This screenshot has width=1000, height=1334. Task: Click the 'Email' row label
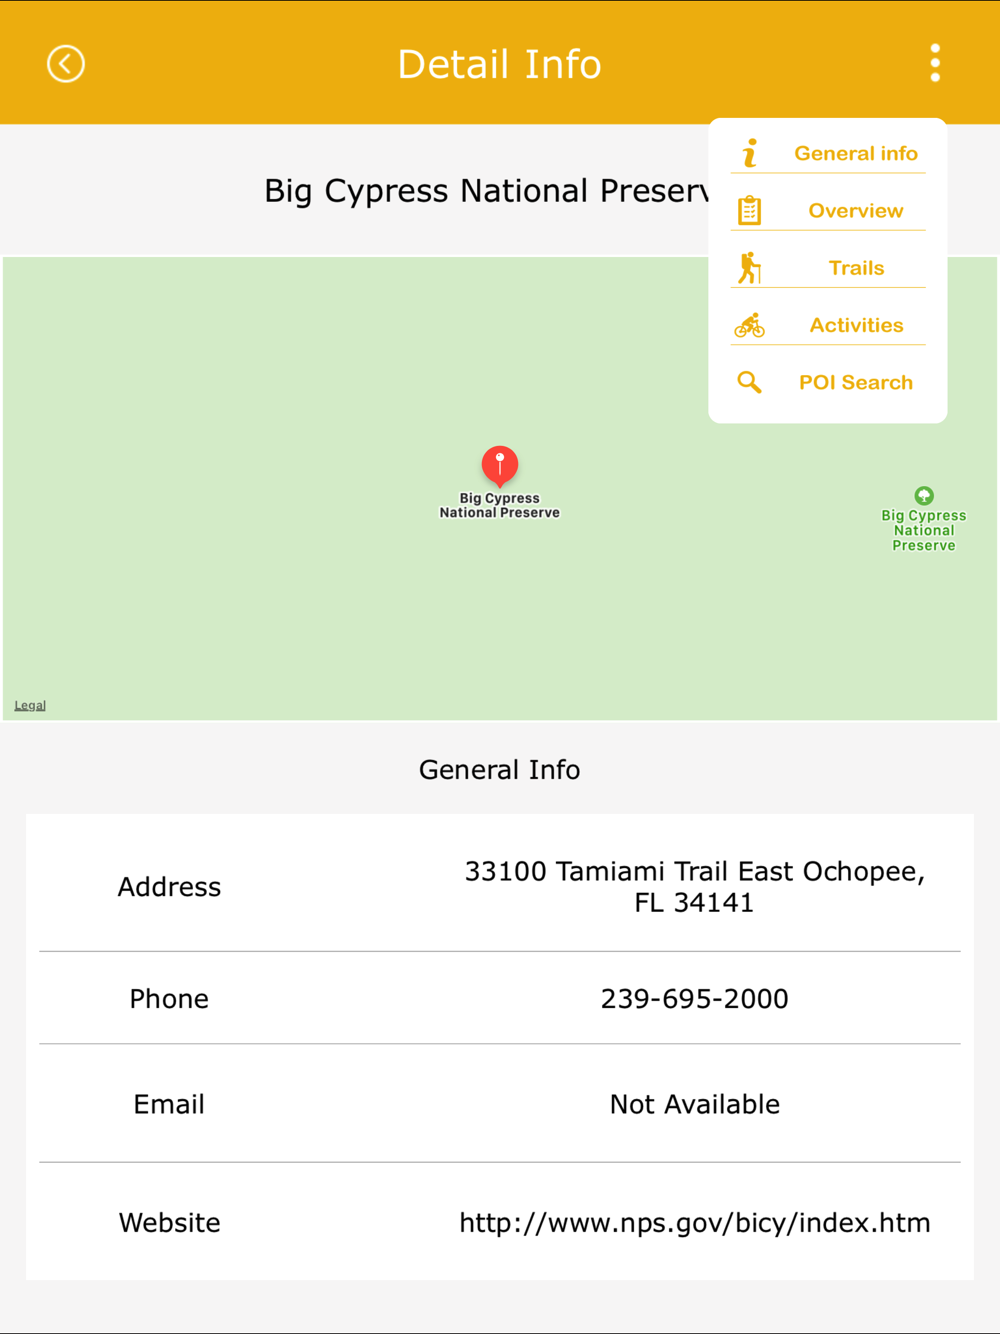pos(169,1104)
